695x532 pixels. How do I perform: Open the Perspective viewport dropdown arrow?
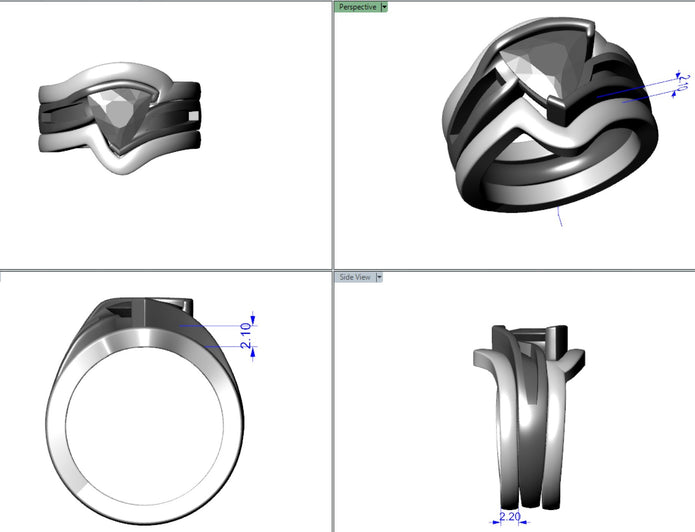[384, 7]
